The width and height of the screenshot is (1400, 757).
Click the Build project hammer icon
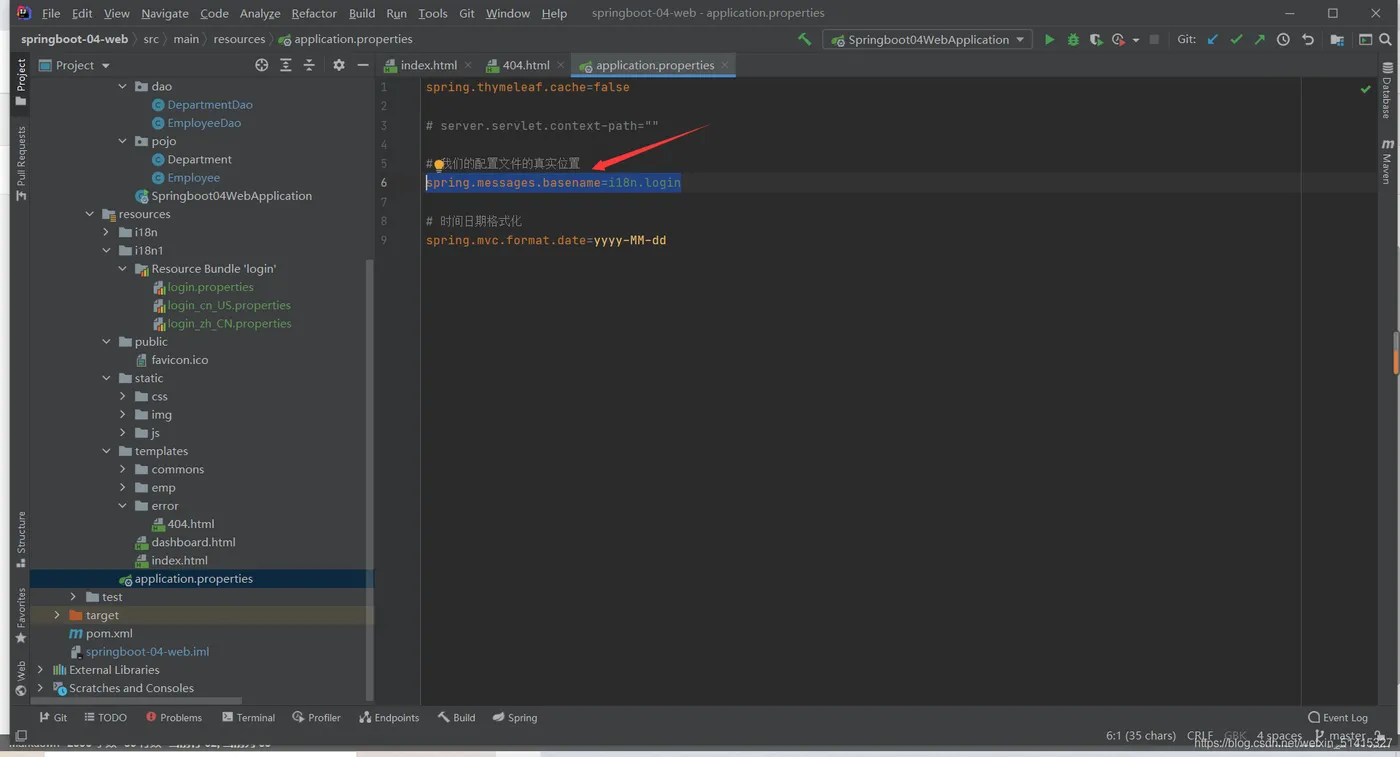pos(804,39)
